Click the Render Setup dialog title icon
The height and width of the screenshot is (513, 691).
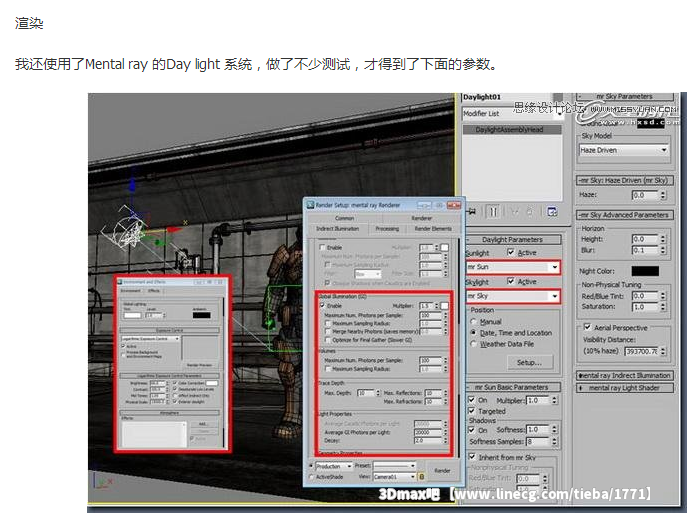(310, 205)
